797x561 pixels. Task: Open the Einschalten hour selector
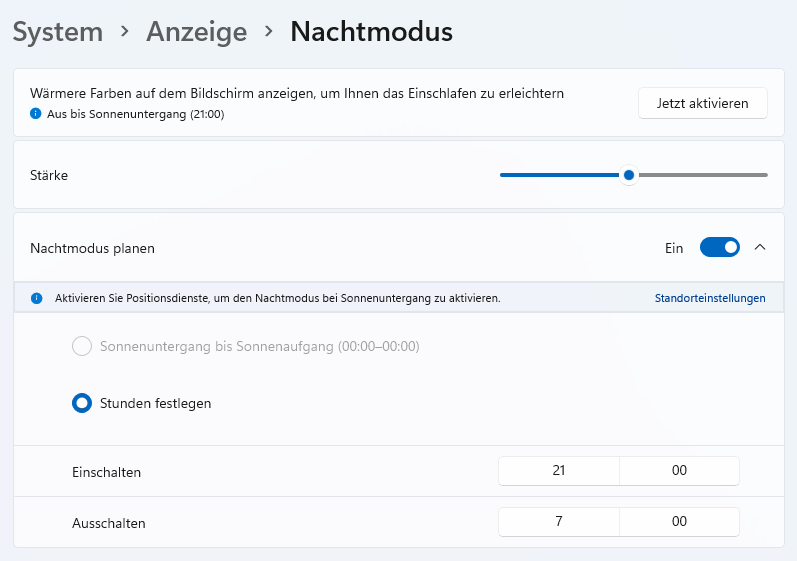(559, 471)
